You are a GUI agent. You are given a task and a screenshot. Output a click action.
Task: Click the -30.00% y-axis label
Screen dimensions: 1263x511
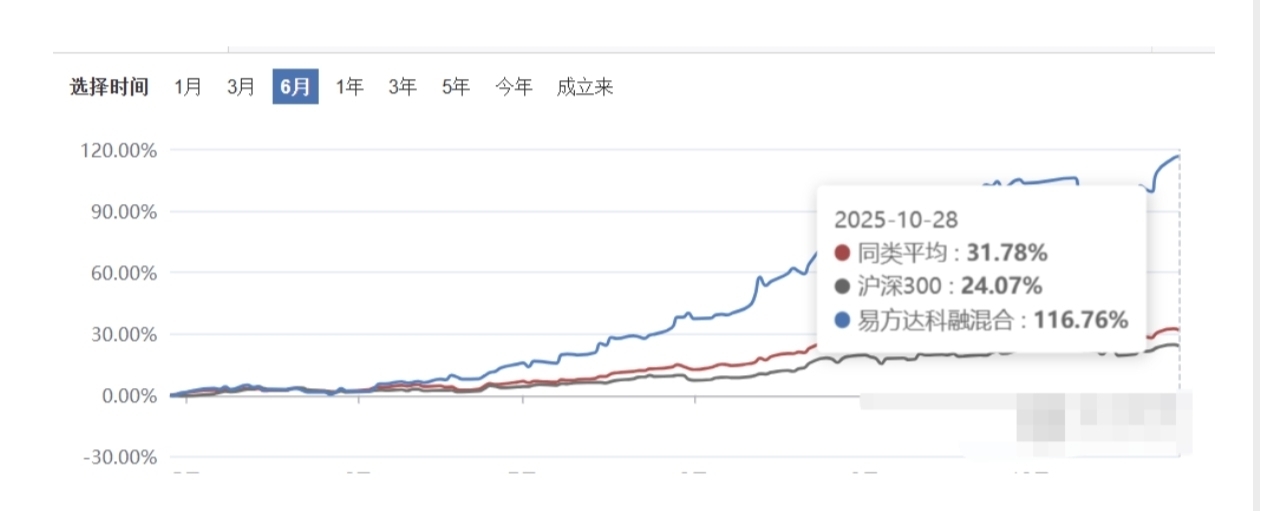coord(120,457)
